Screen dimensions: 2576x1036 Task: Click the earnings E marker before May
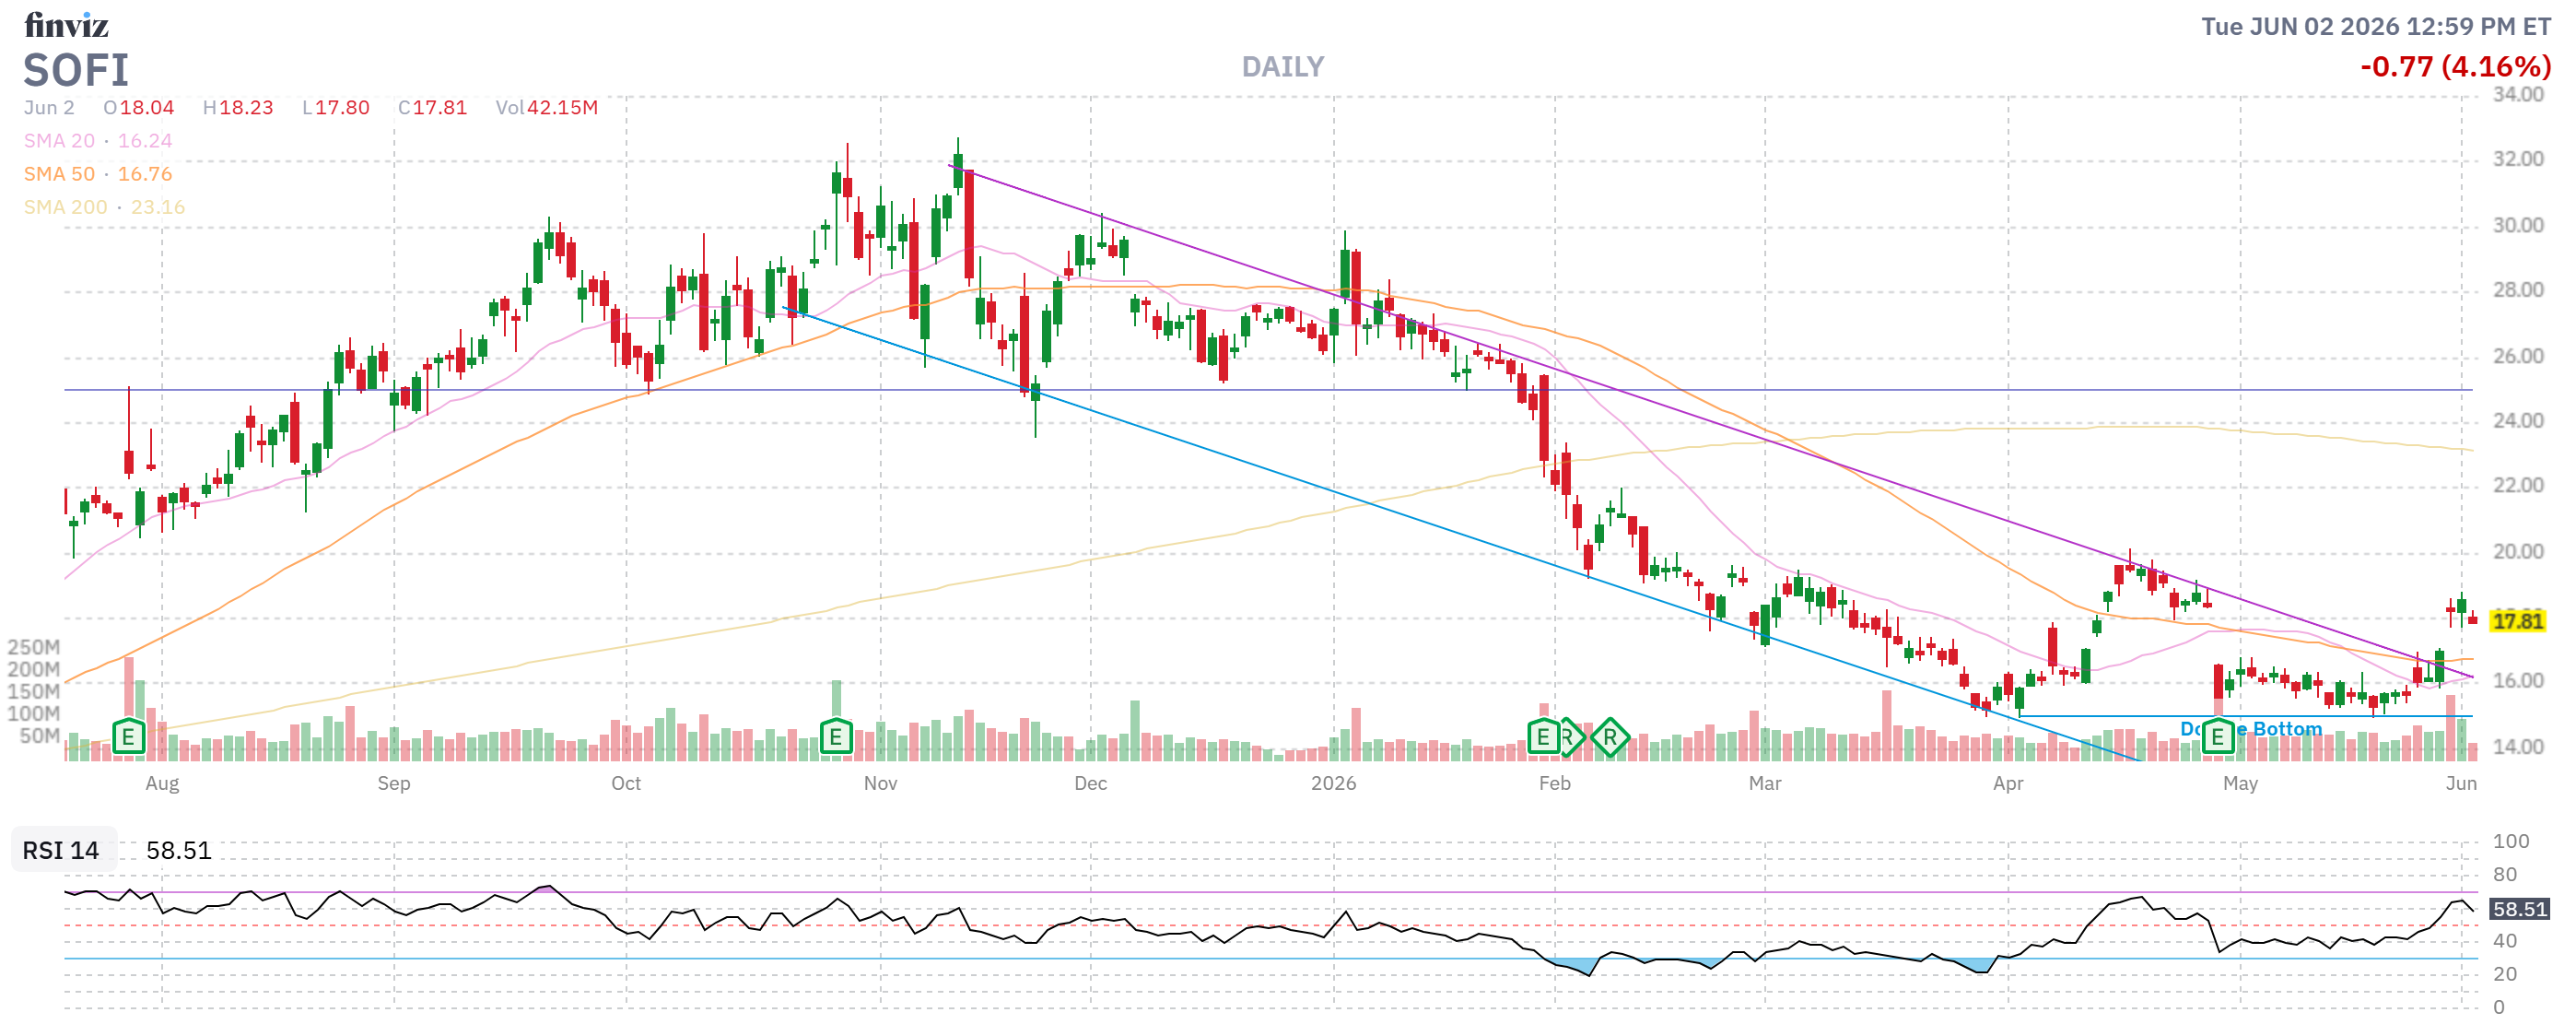coord(2217,738)
